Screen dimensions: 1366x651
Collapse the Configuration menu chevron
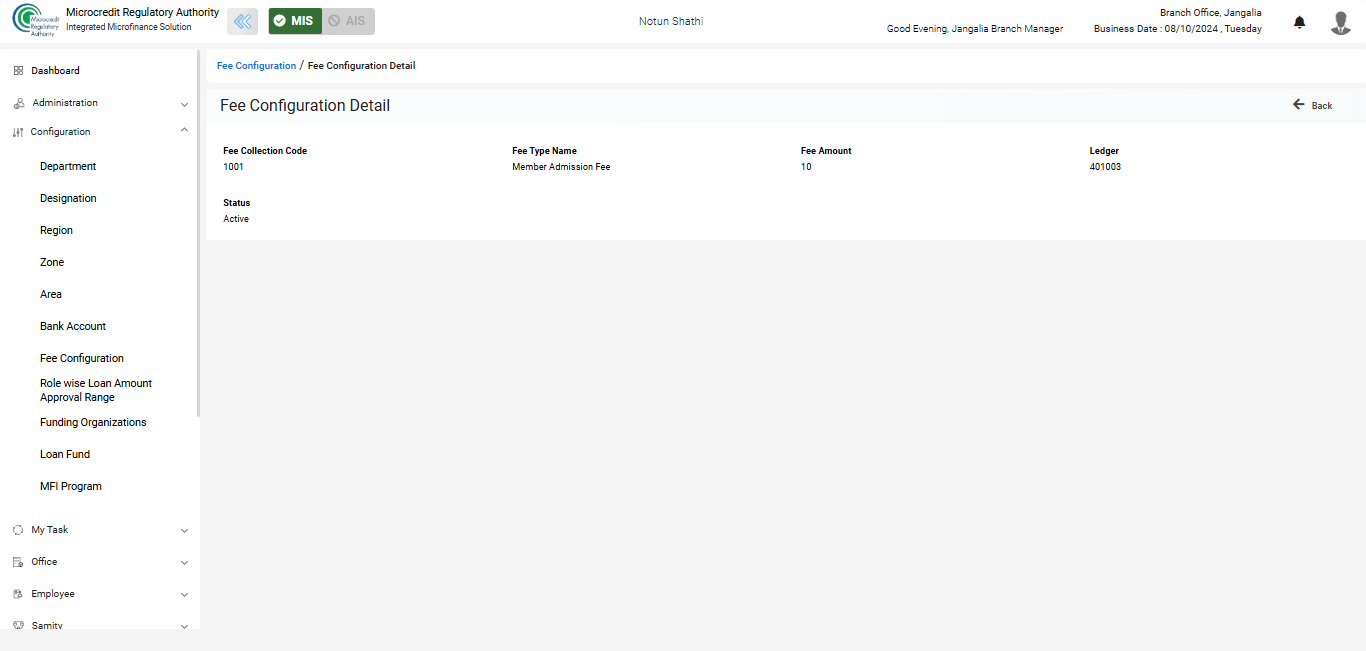pos(184,131)
